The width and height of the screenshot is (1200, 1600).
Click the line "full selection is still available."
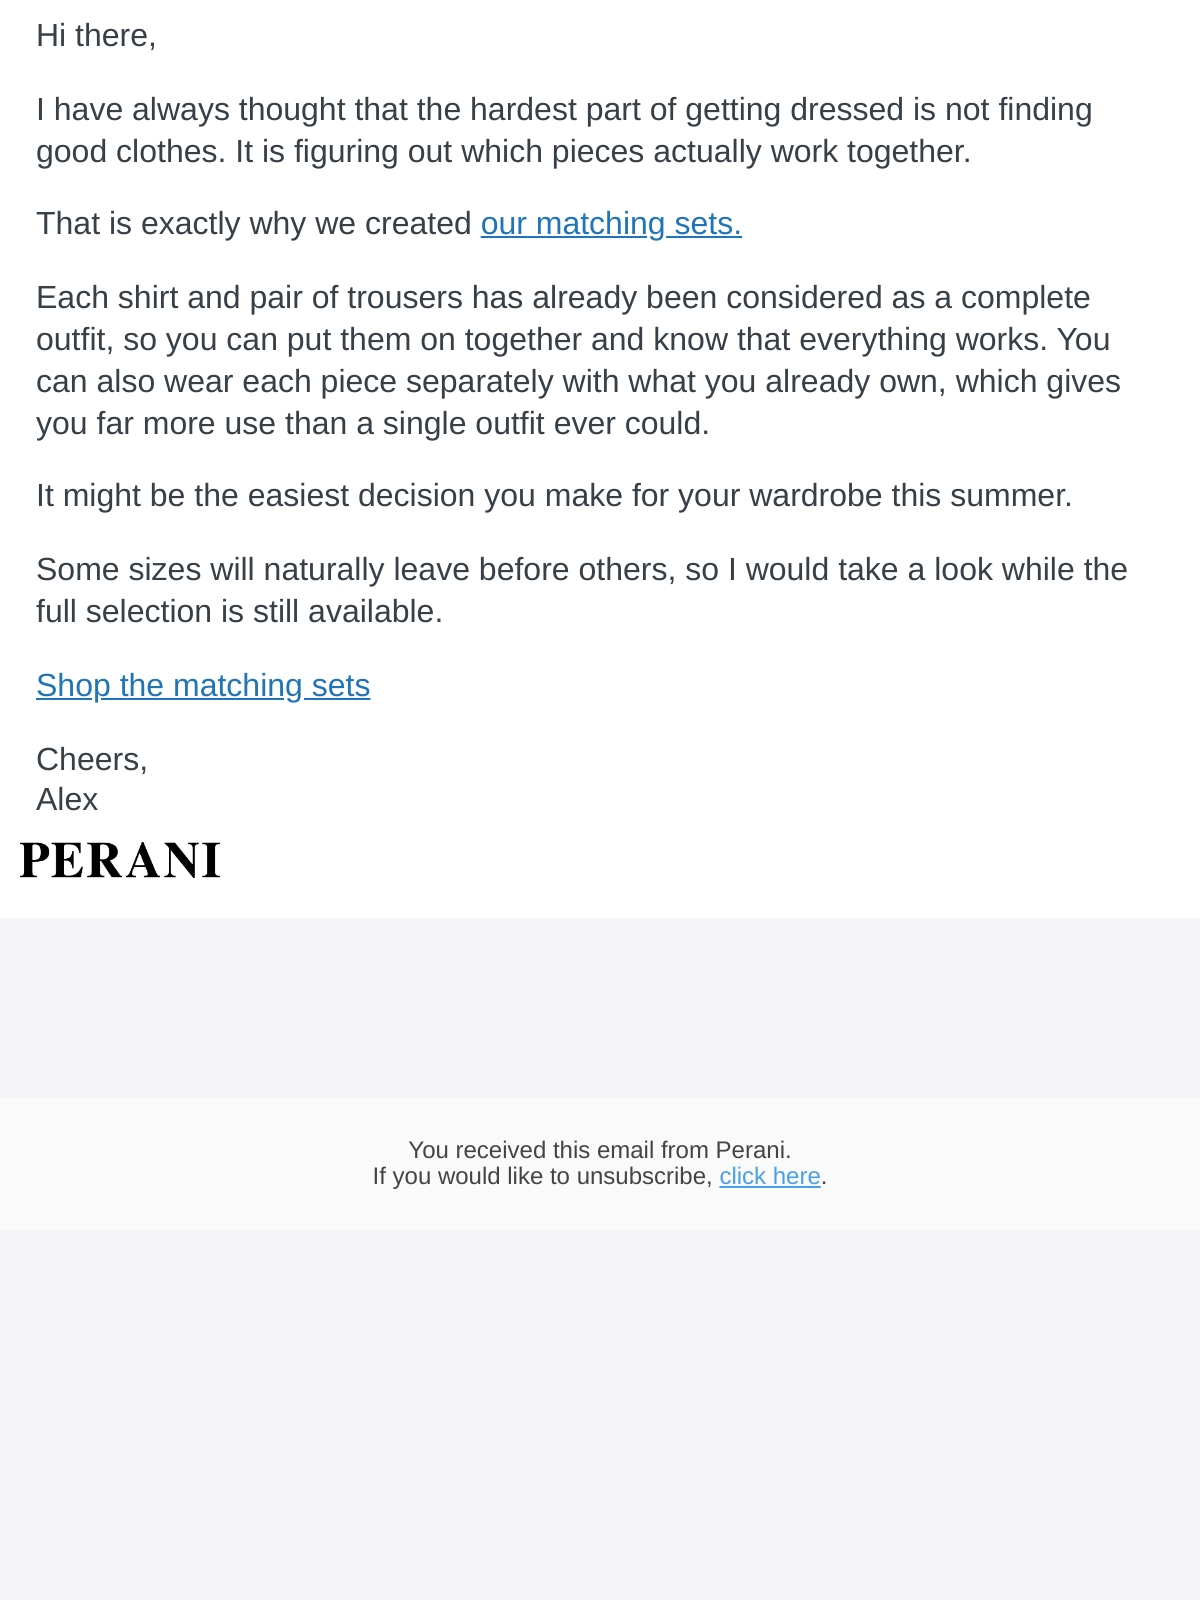pos(239,611)
